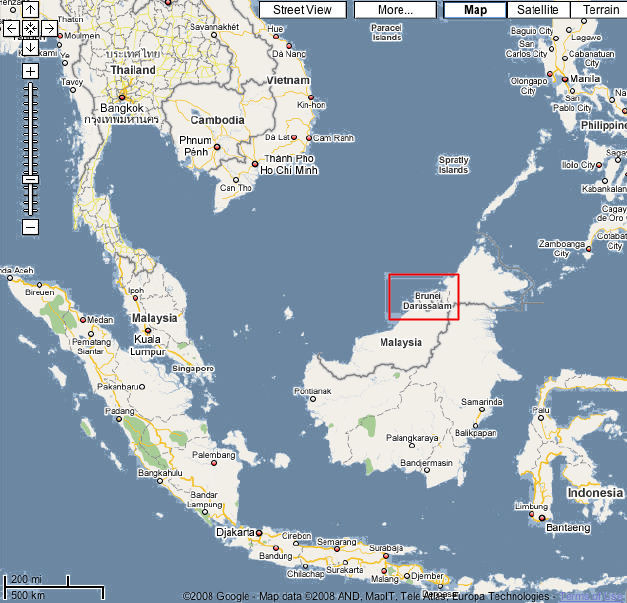Screen dimensions: 627x603
Task: Open the More... layers dropdown
Action: point(396,10)
